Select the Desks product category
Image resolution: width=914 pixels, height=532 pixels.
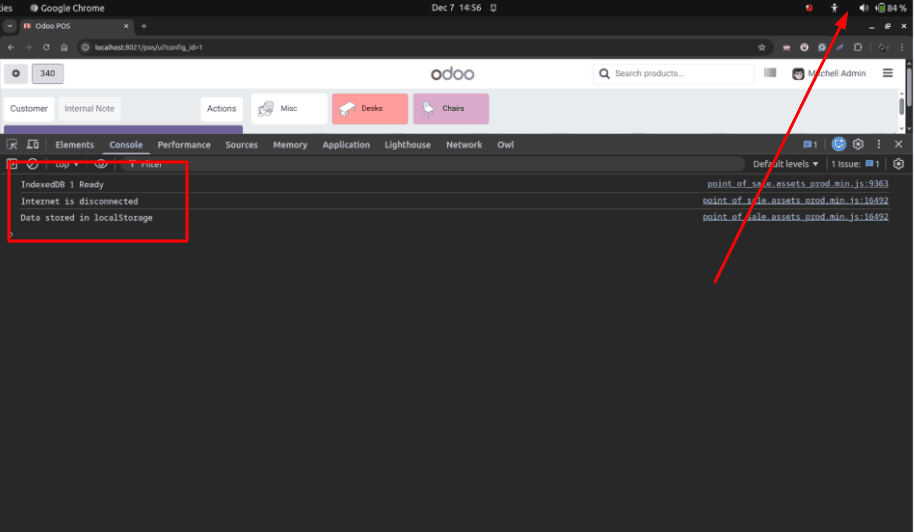click(x=370, y=108)
